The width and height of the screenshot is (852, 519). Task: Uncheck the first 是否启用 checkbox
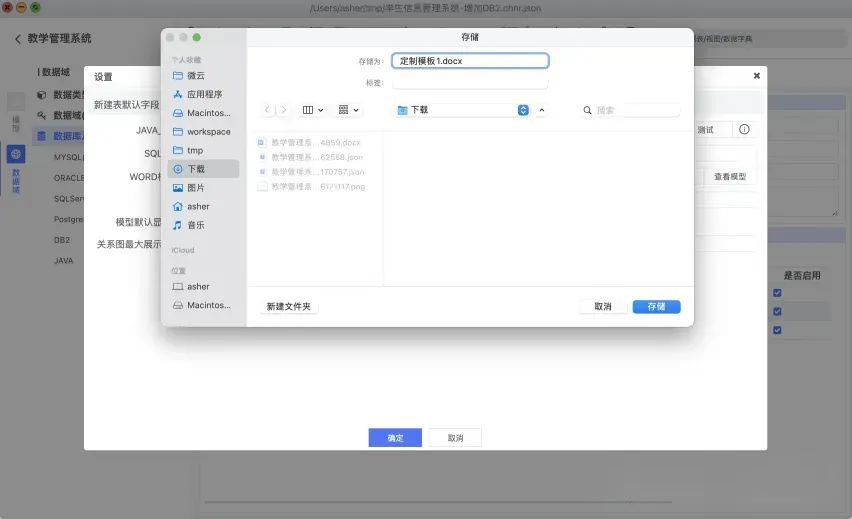[777, 293]
